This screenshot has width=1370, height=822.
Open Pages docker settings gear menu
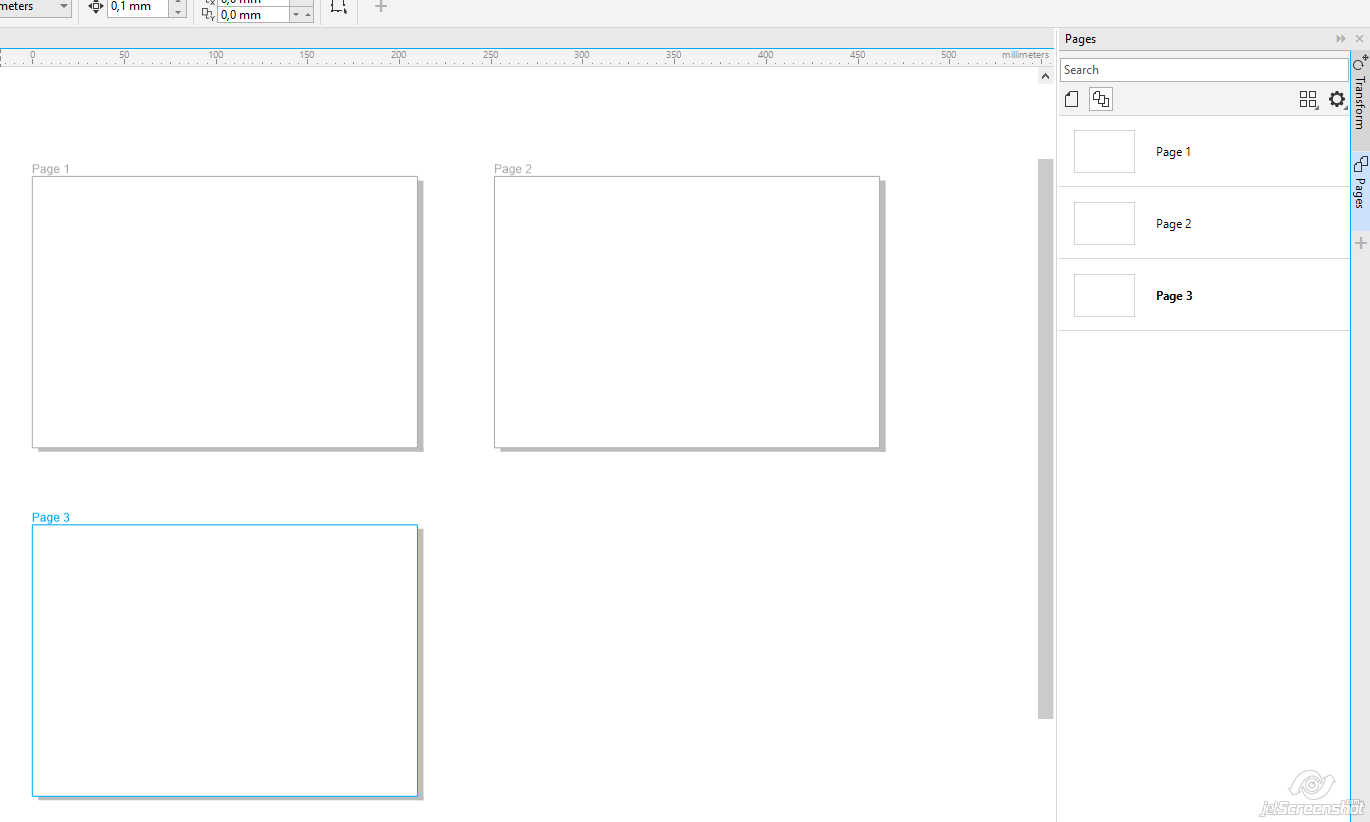(1337, 99)
